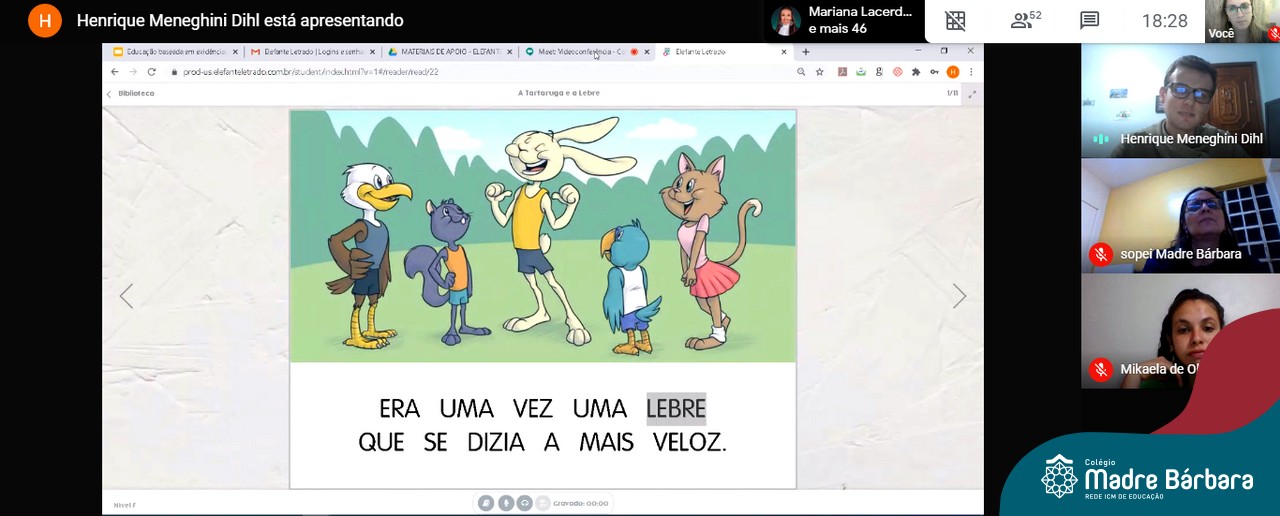Toggle the grid layout icon in Meet
Image resolution: width=1280 pixels, height=516 pixels.
point(955,20)
